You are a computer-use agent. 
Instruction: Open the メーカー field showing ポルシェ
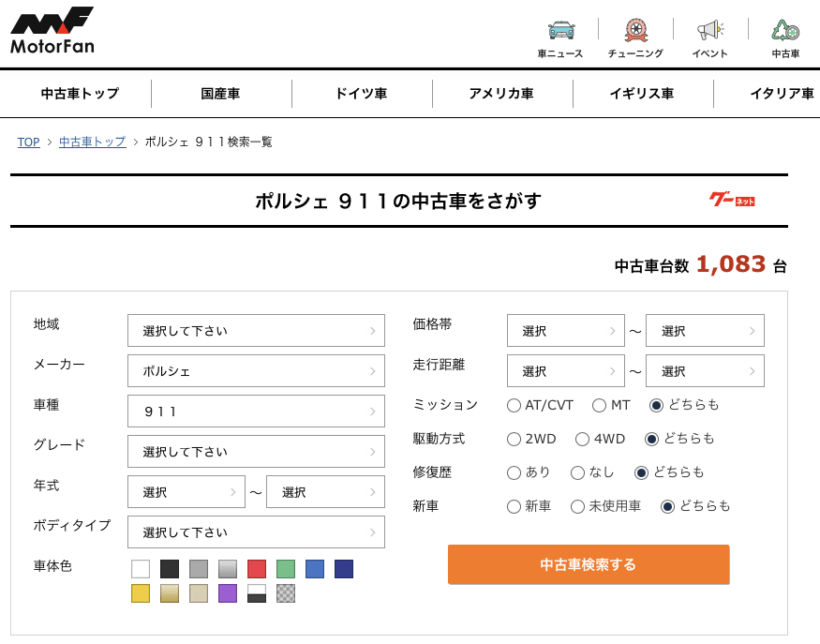tap(255, 371)
